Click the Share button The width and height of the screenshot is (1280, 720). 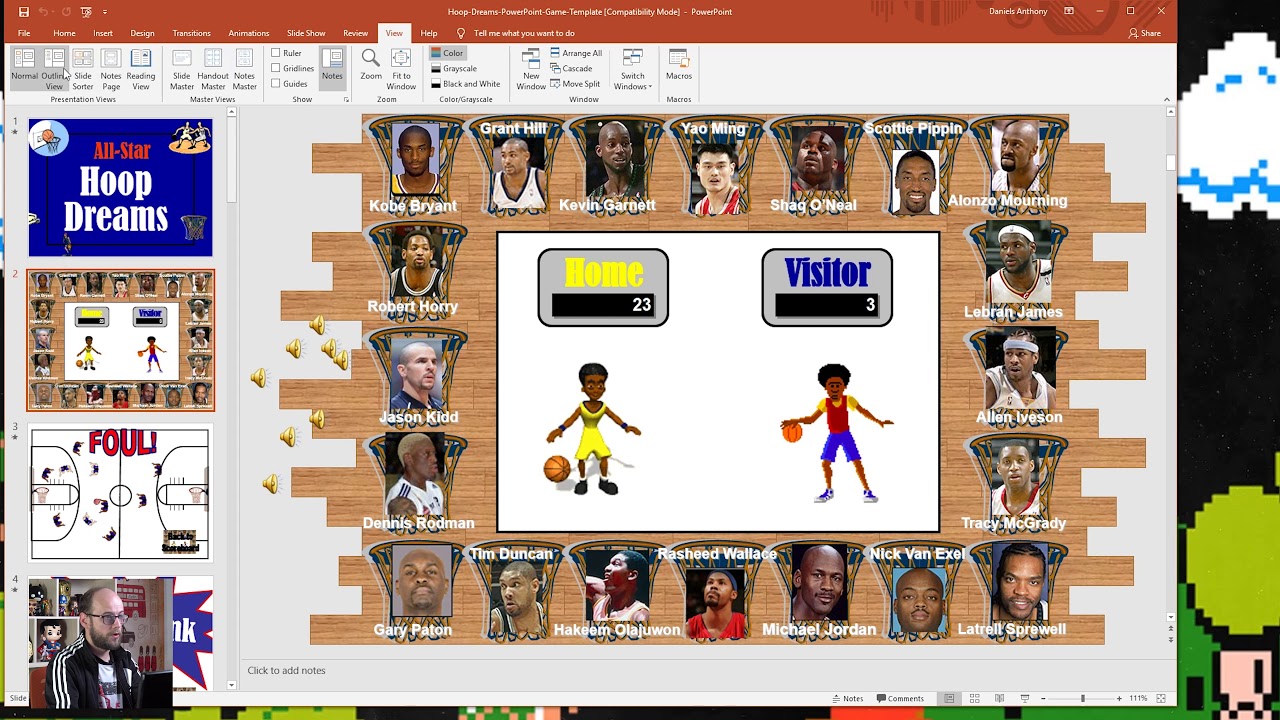coord(1145,33)
